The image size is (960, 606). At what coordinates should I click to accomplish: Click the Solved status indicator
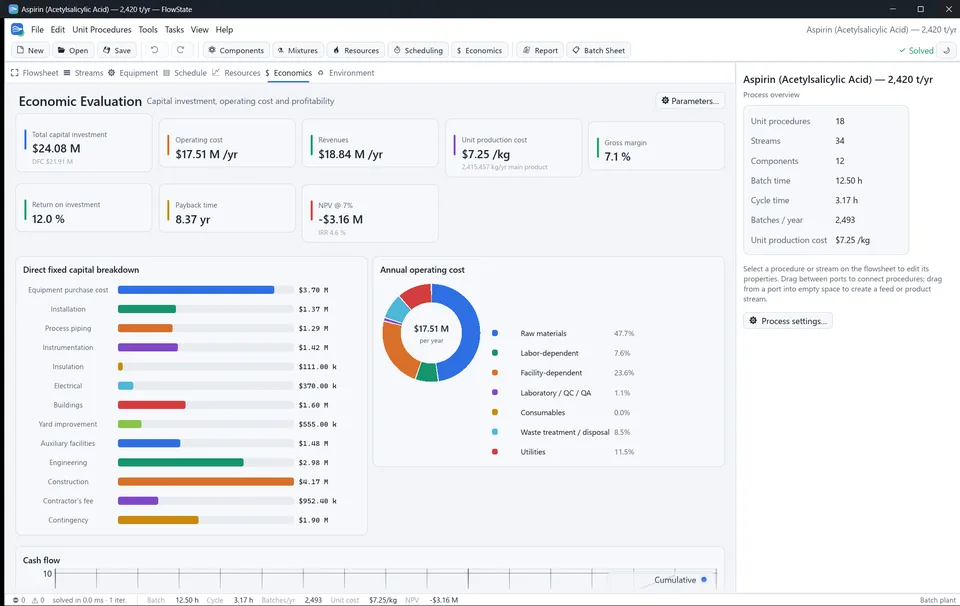[x=916, y=51]
